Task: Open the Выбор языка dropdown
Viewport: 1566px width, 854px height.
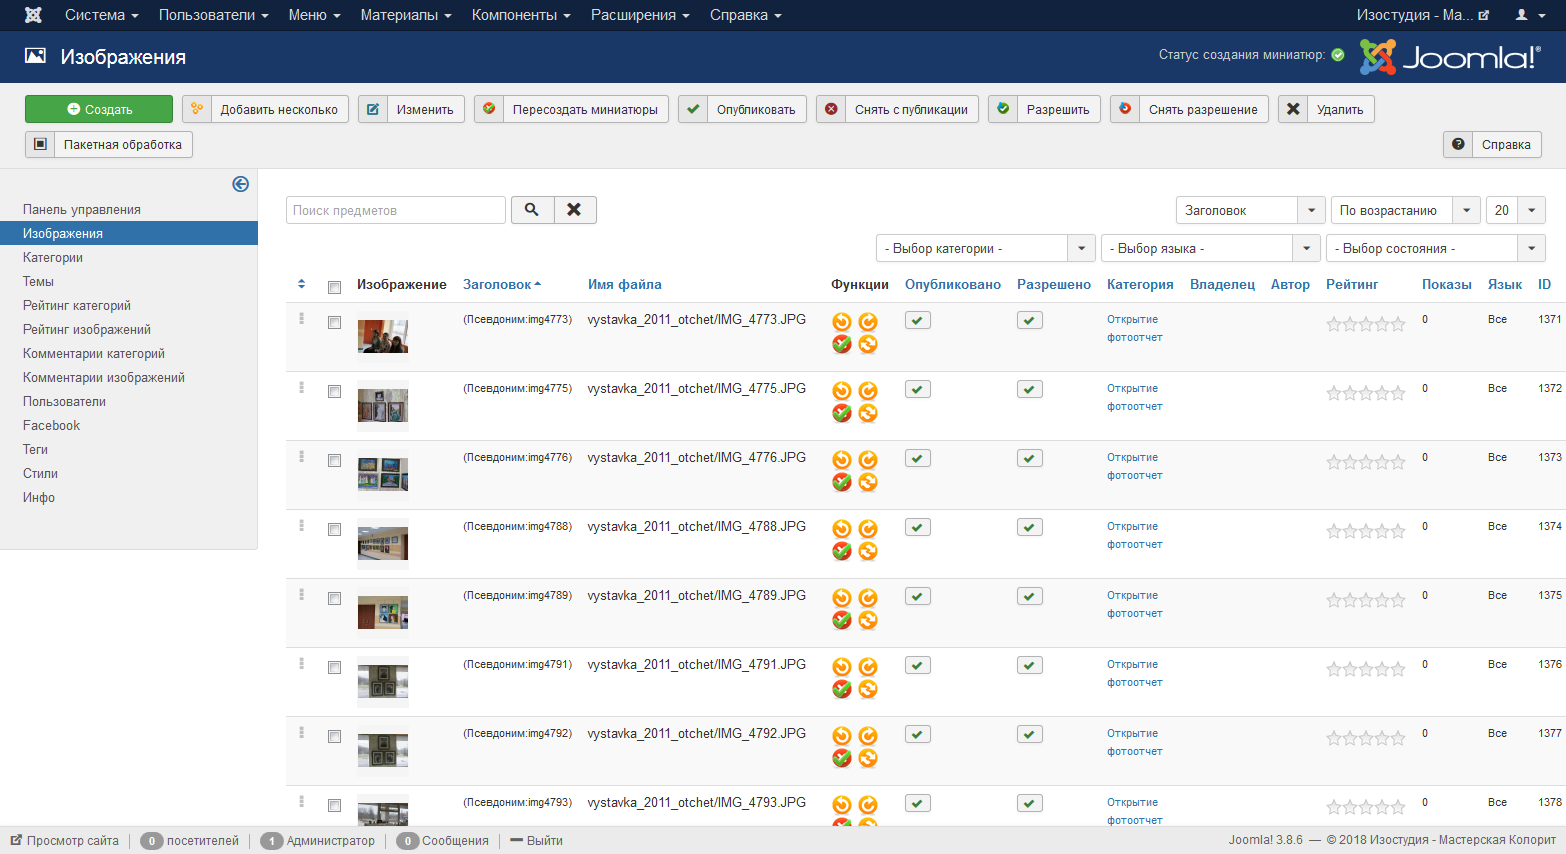Action: [1209, 248]
